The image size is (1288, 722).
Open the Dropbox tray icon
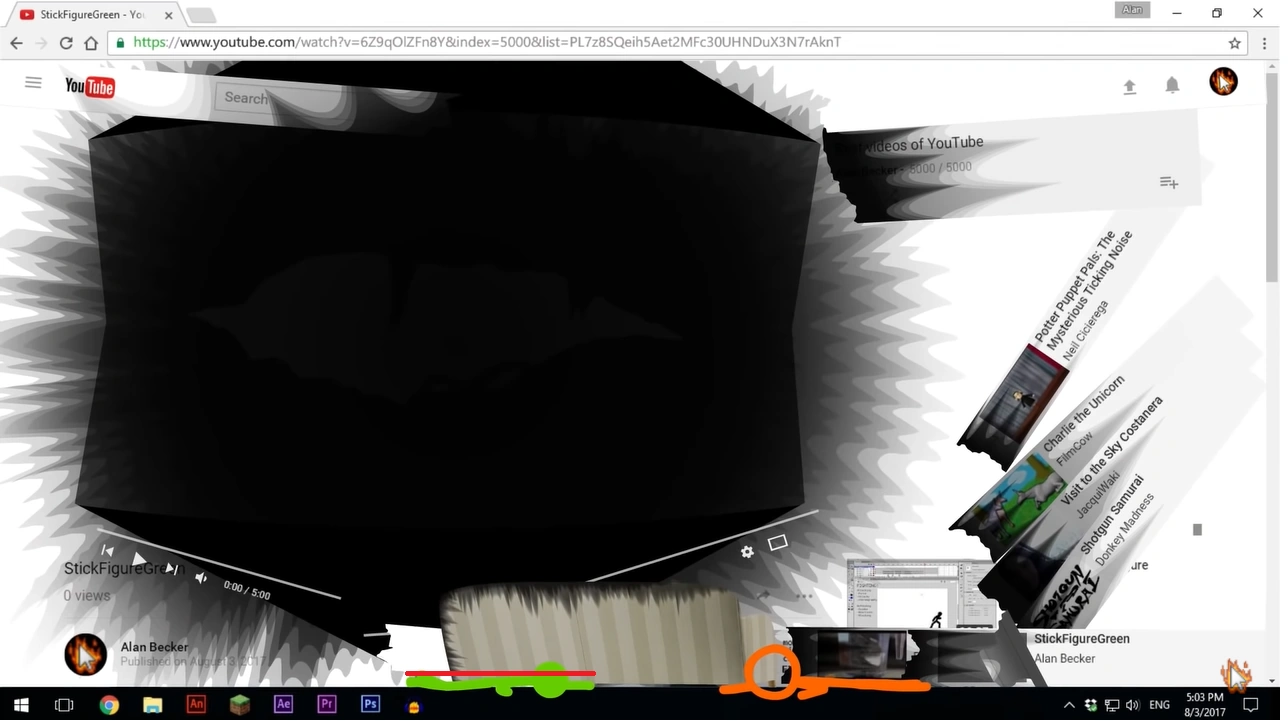coord(1091,705)
